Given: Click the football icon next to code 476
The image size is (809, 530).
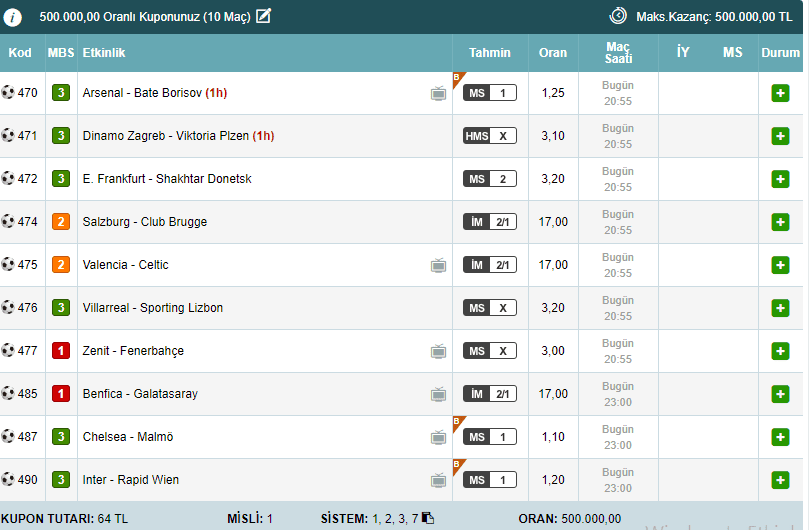Looking at the screenshot, I should click(x=8, y=307).
